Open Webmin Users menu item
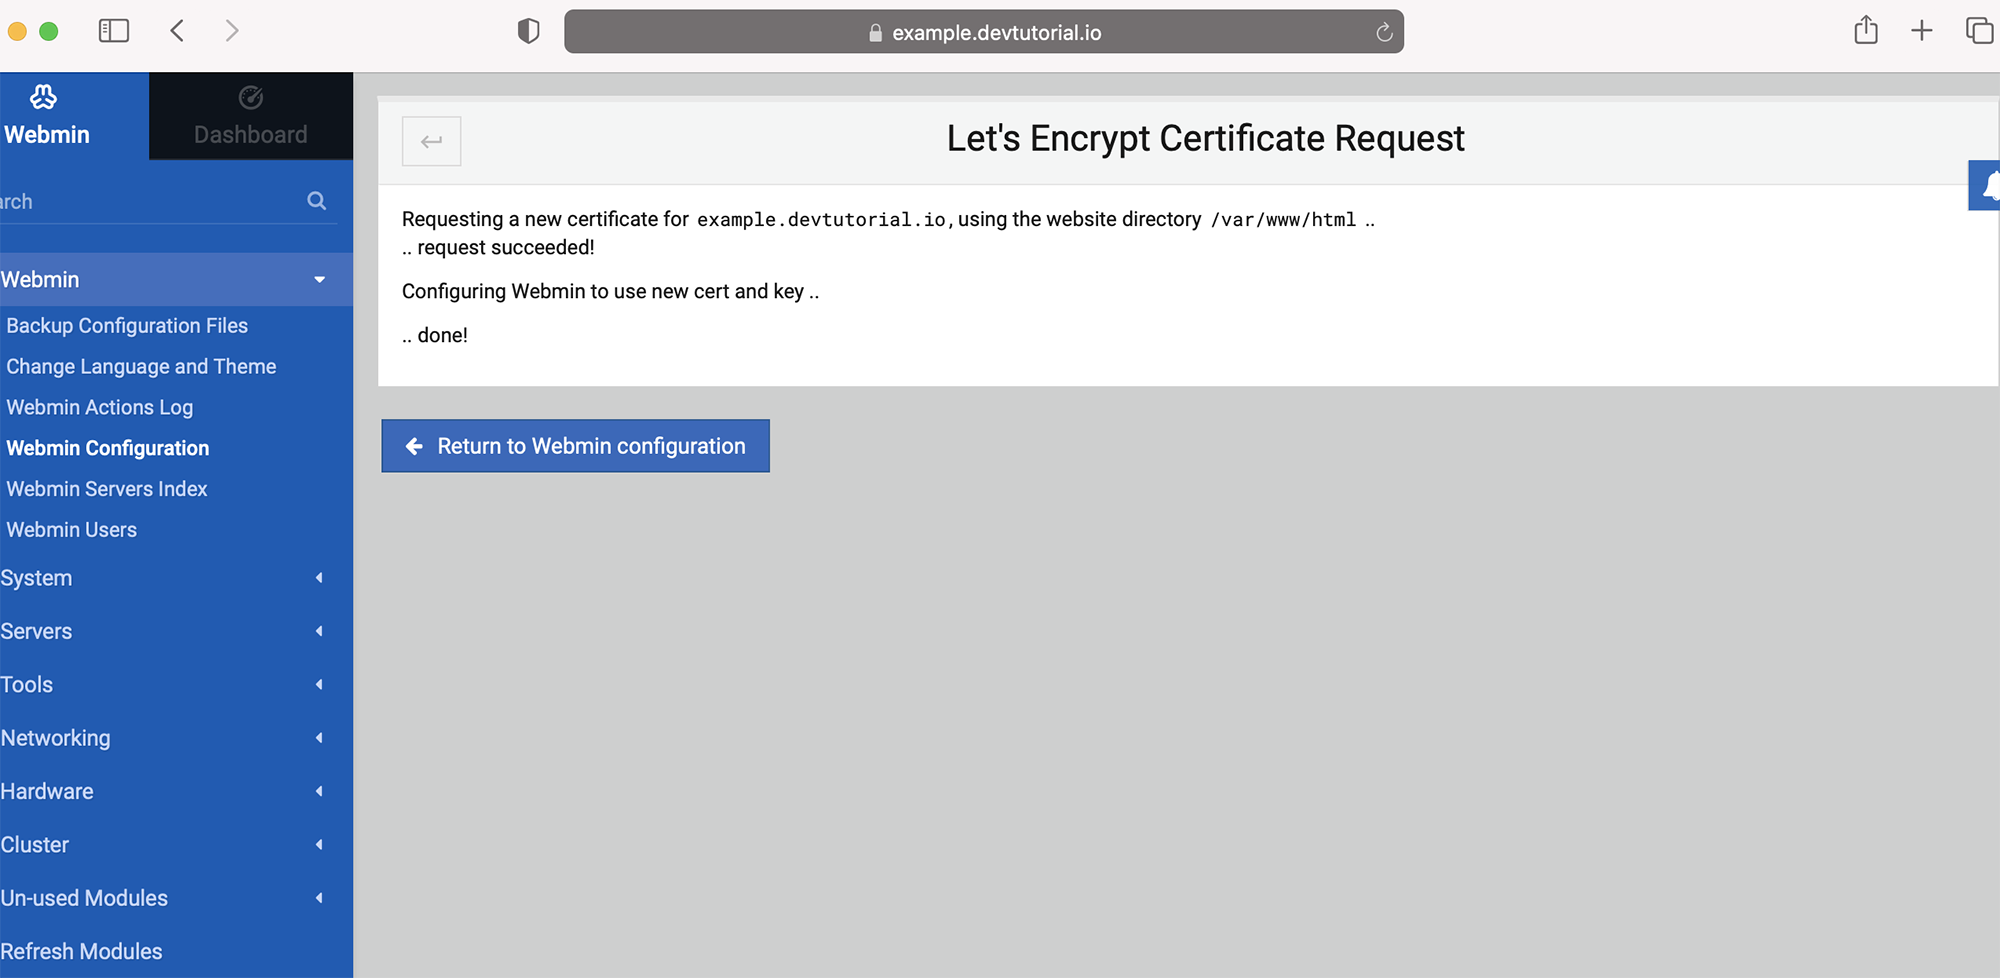This screenshot has width=2000, height=978. click(x=72, y=530)
